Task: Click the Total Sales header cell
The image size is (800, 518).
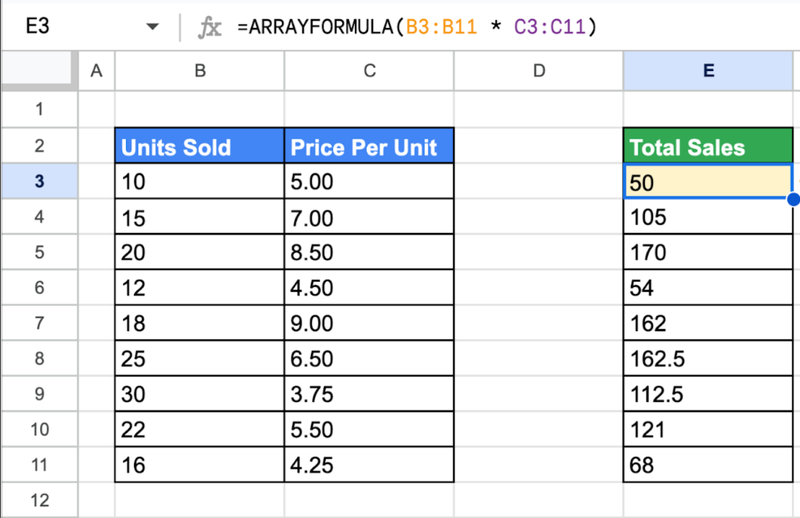Action: [x=708, y=146]
